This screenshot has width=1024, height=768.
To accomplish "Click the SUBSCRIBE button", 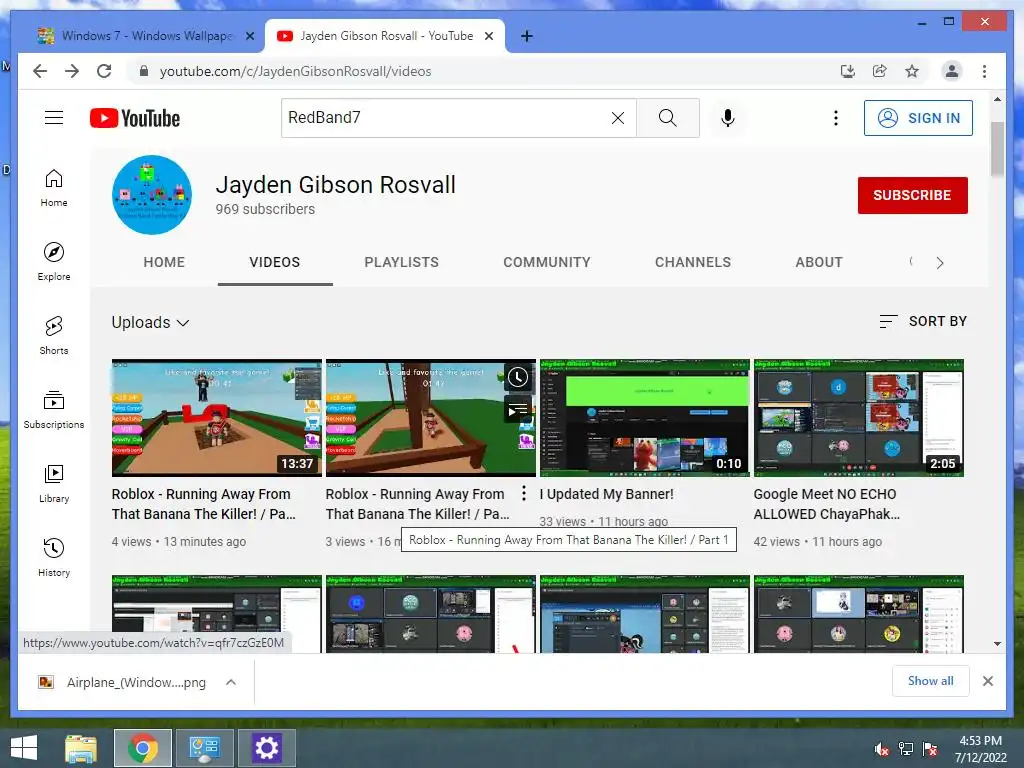I will tap(912, 195).
